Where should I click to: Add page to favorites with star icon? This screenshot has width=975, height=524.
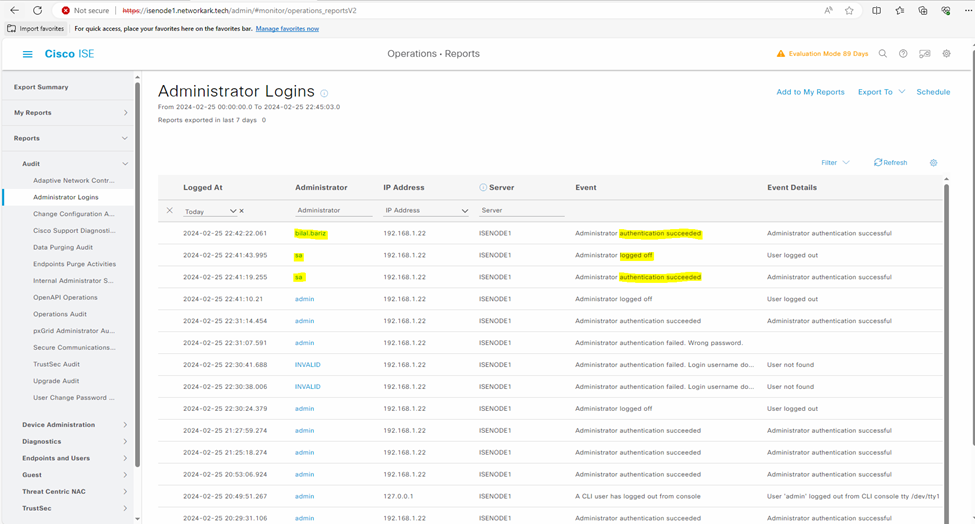pyautogui.click(x=849, y=10)
